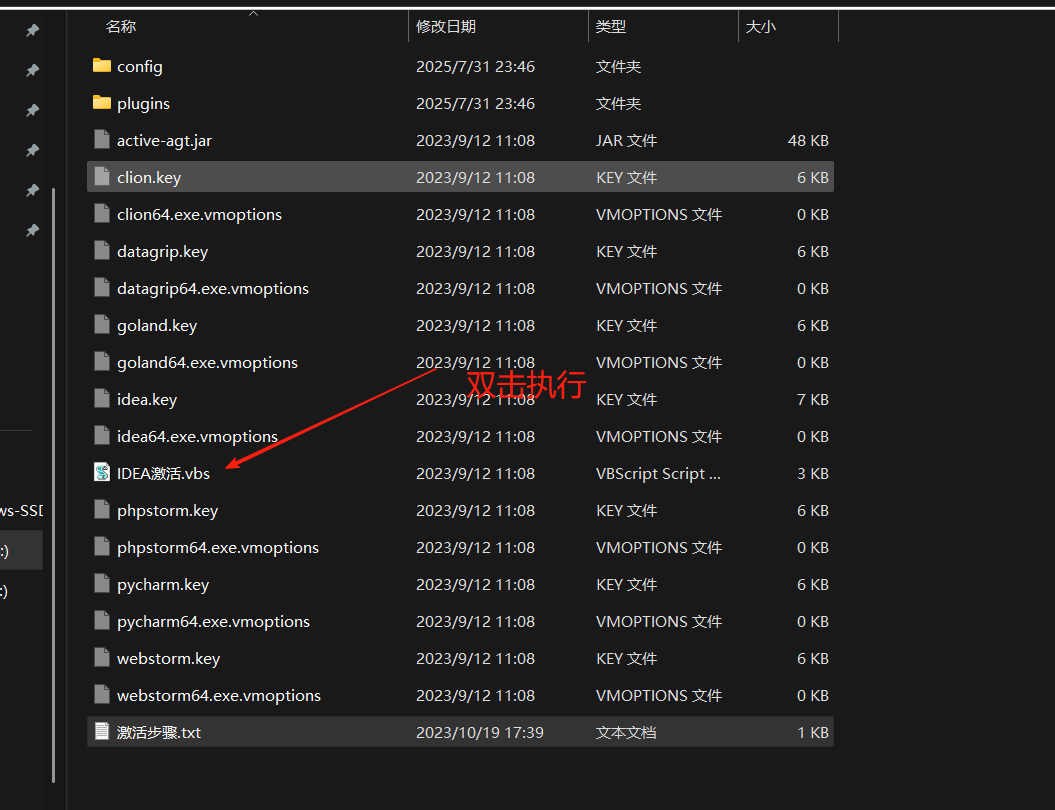The image size is (1055, 810).
Task: Select the webstorm64.exe.vmoptions file name
Action: coord(219,696)
